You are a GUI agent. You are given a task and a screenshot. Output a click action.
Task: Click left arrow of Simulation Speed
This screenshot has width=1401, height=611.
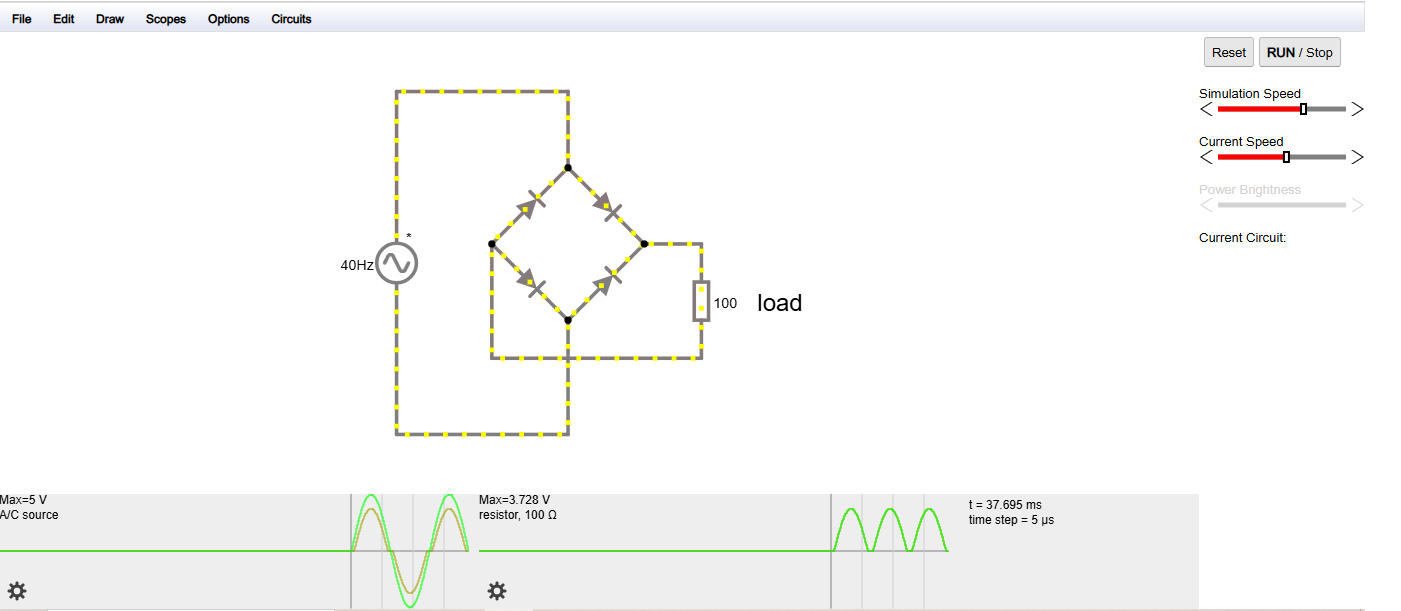tap(1207, 109)
